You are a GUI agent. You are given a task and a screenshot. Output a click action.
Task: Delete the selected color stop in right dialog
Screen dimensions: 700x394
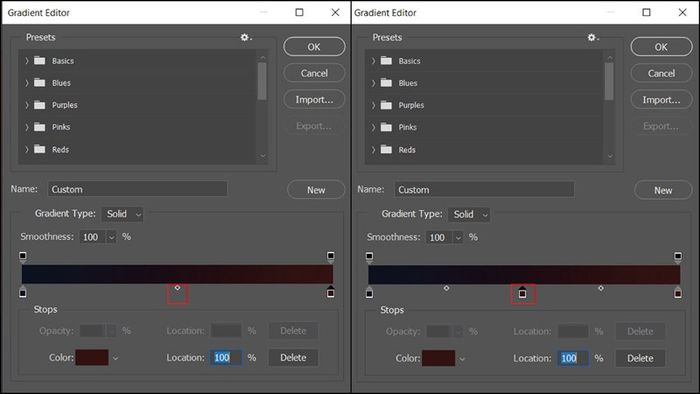(x=640, y=358)
